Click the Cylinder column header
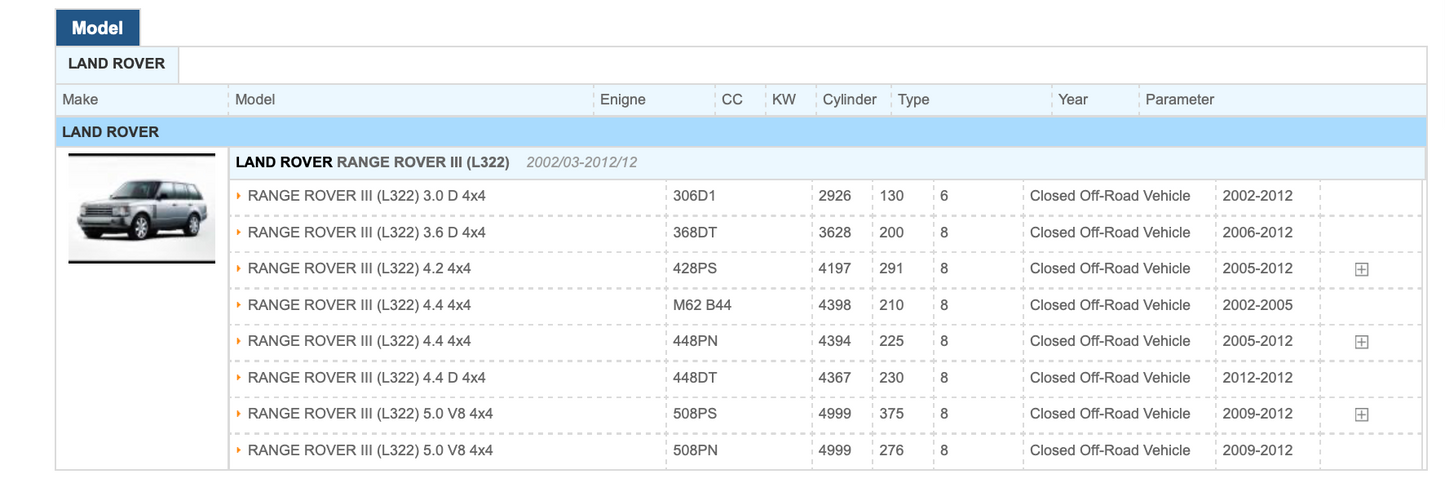The image size is (1445, 483). coord(850,99)
